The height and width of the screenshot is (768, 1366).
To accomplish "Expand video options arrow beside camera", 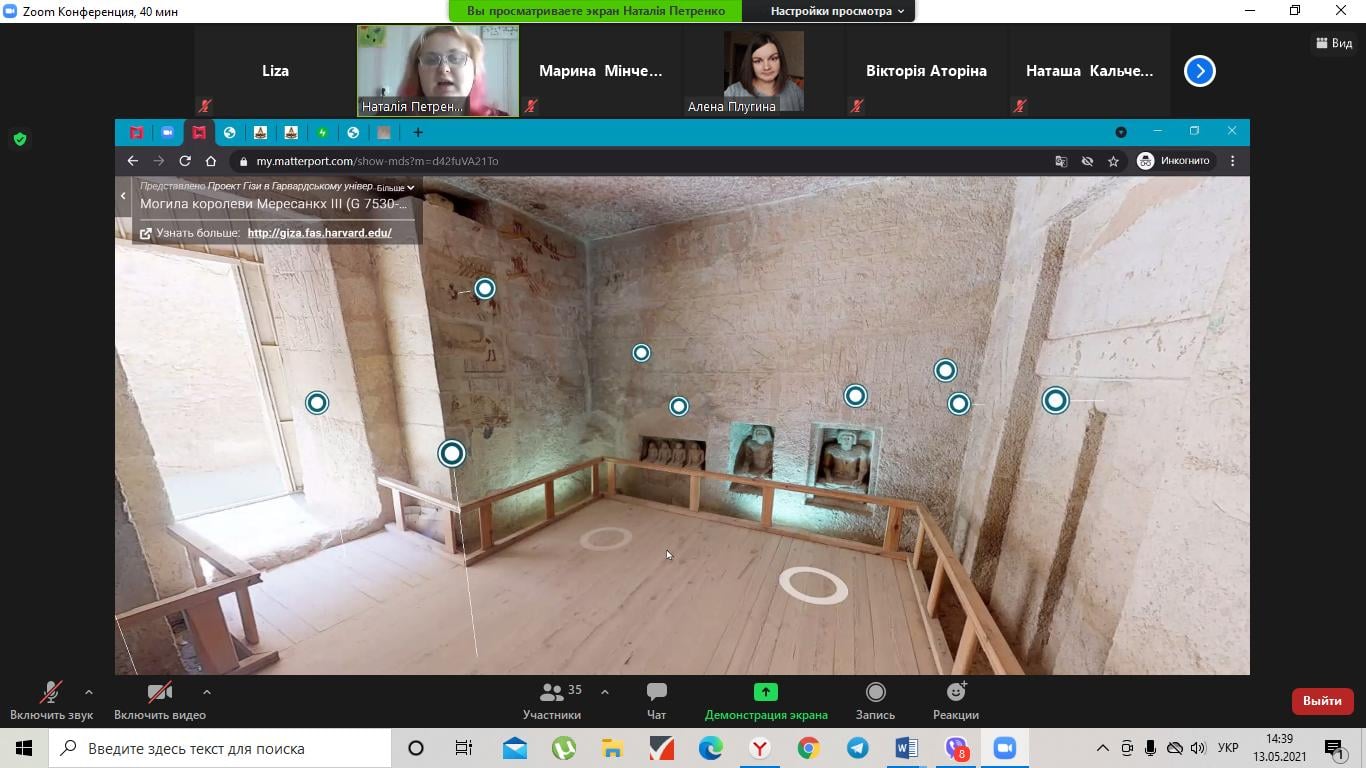I will click(207, 691).
